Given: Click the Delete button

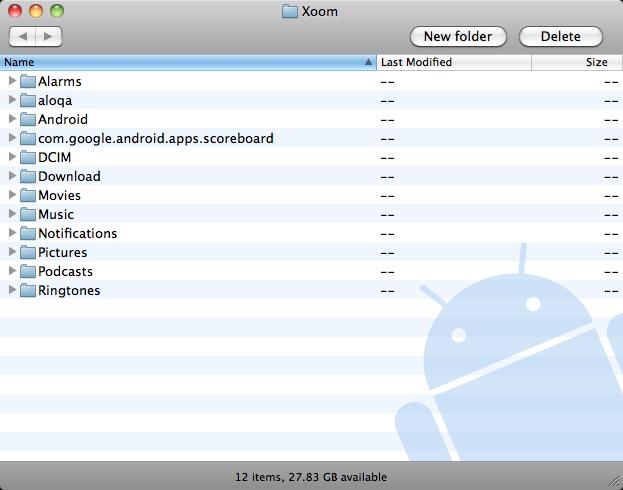Looking at the screenshot, I should tap(561, 37).
